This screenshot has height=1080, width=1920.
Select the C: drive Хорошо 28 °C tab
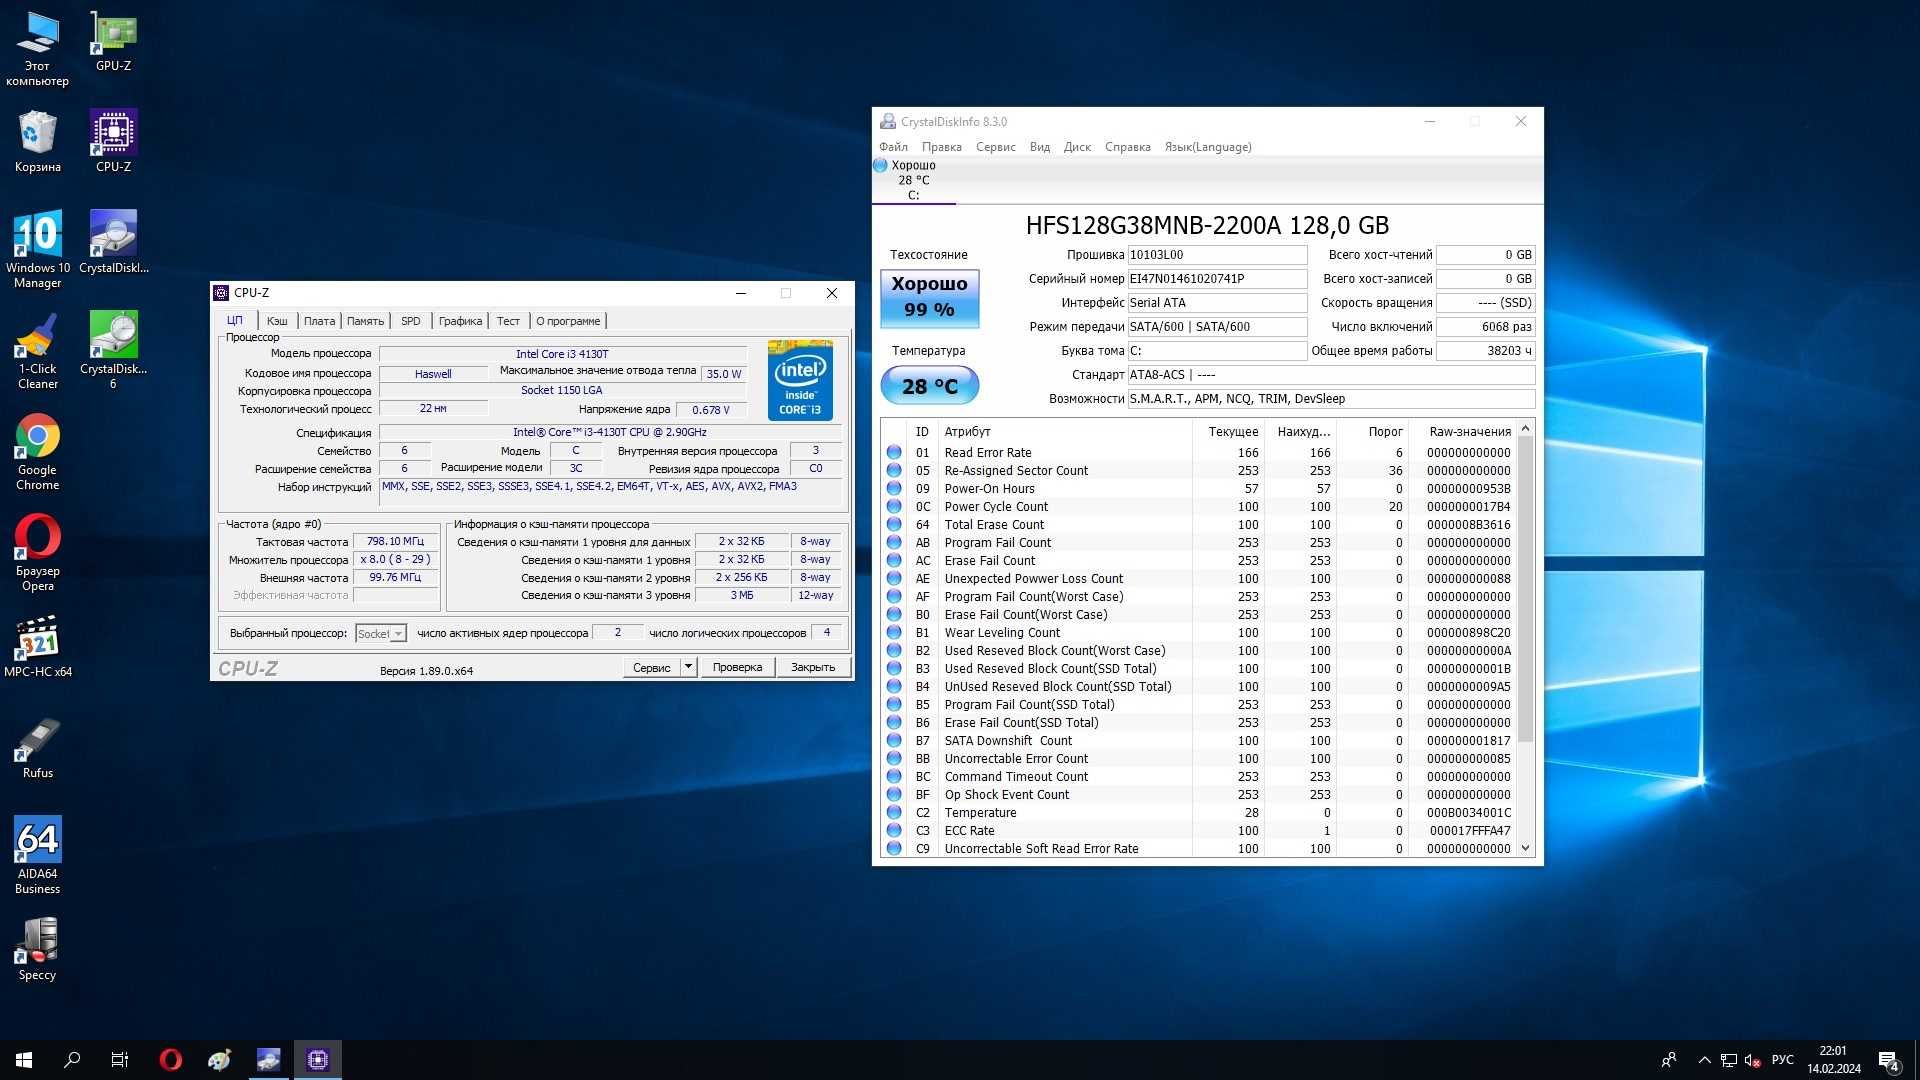click(913, 180)
